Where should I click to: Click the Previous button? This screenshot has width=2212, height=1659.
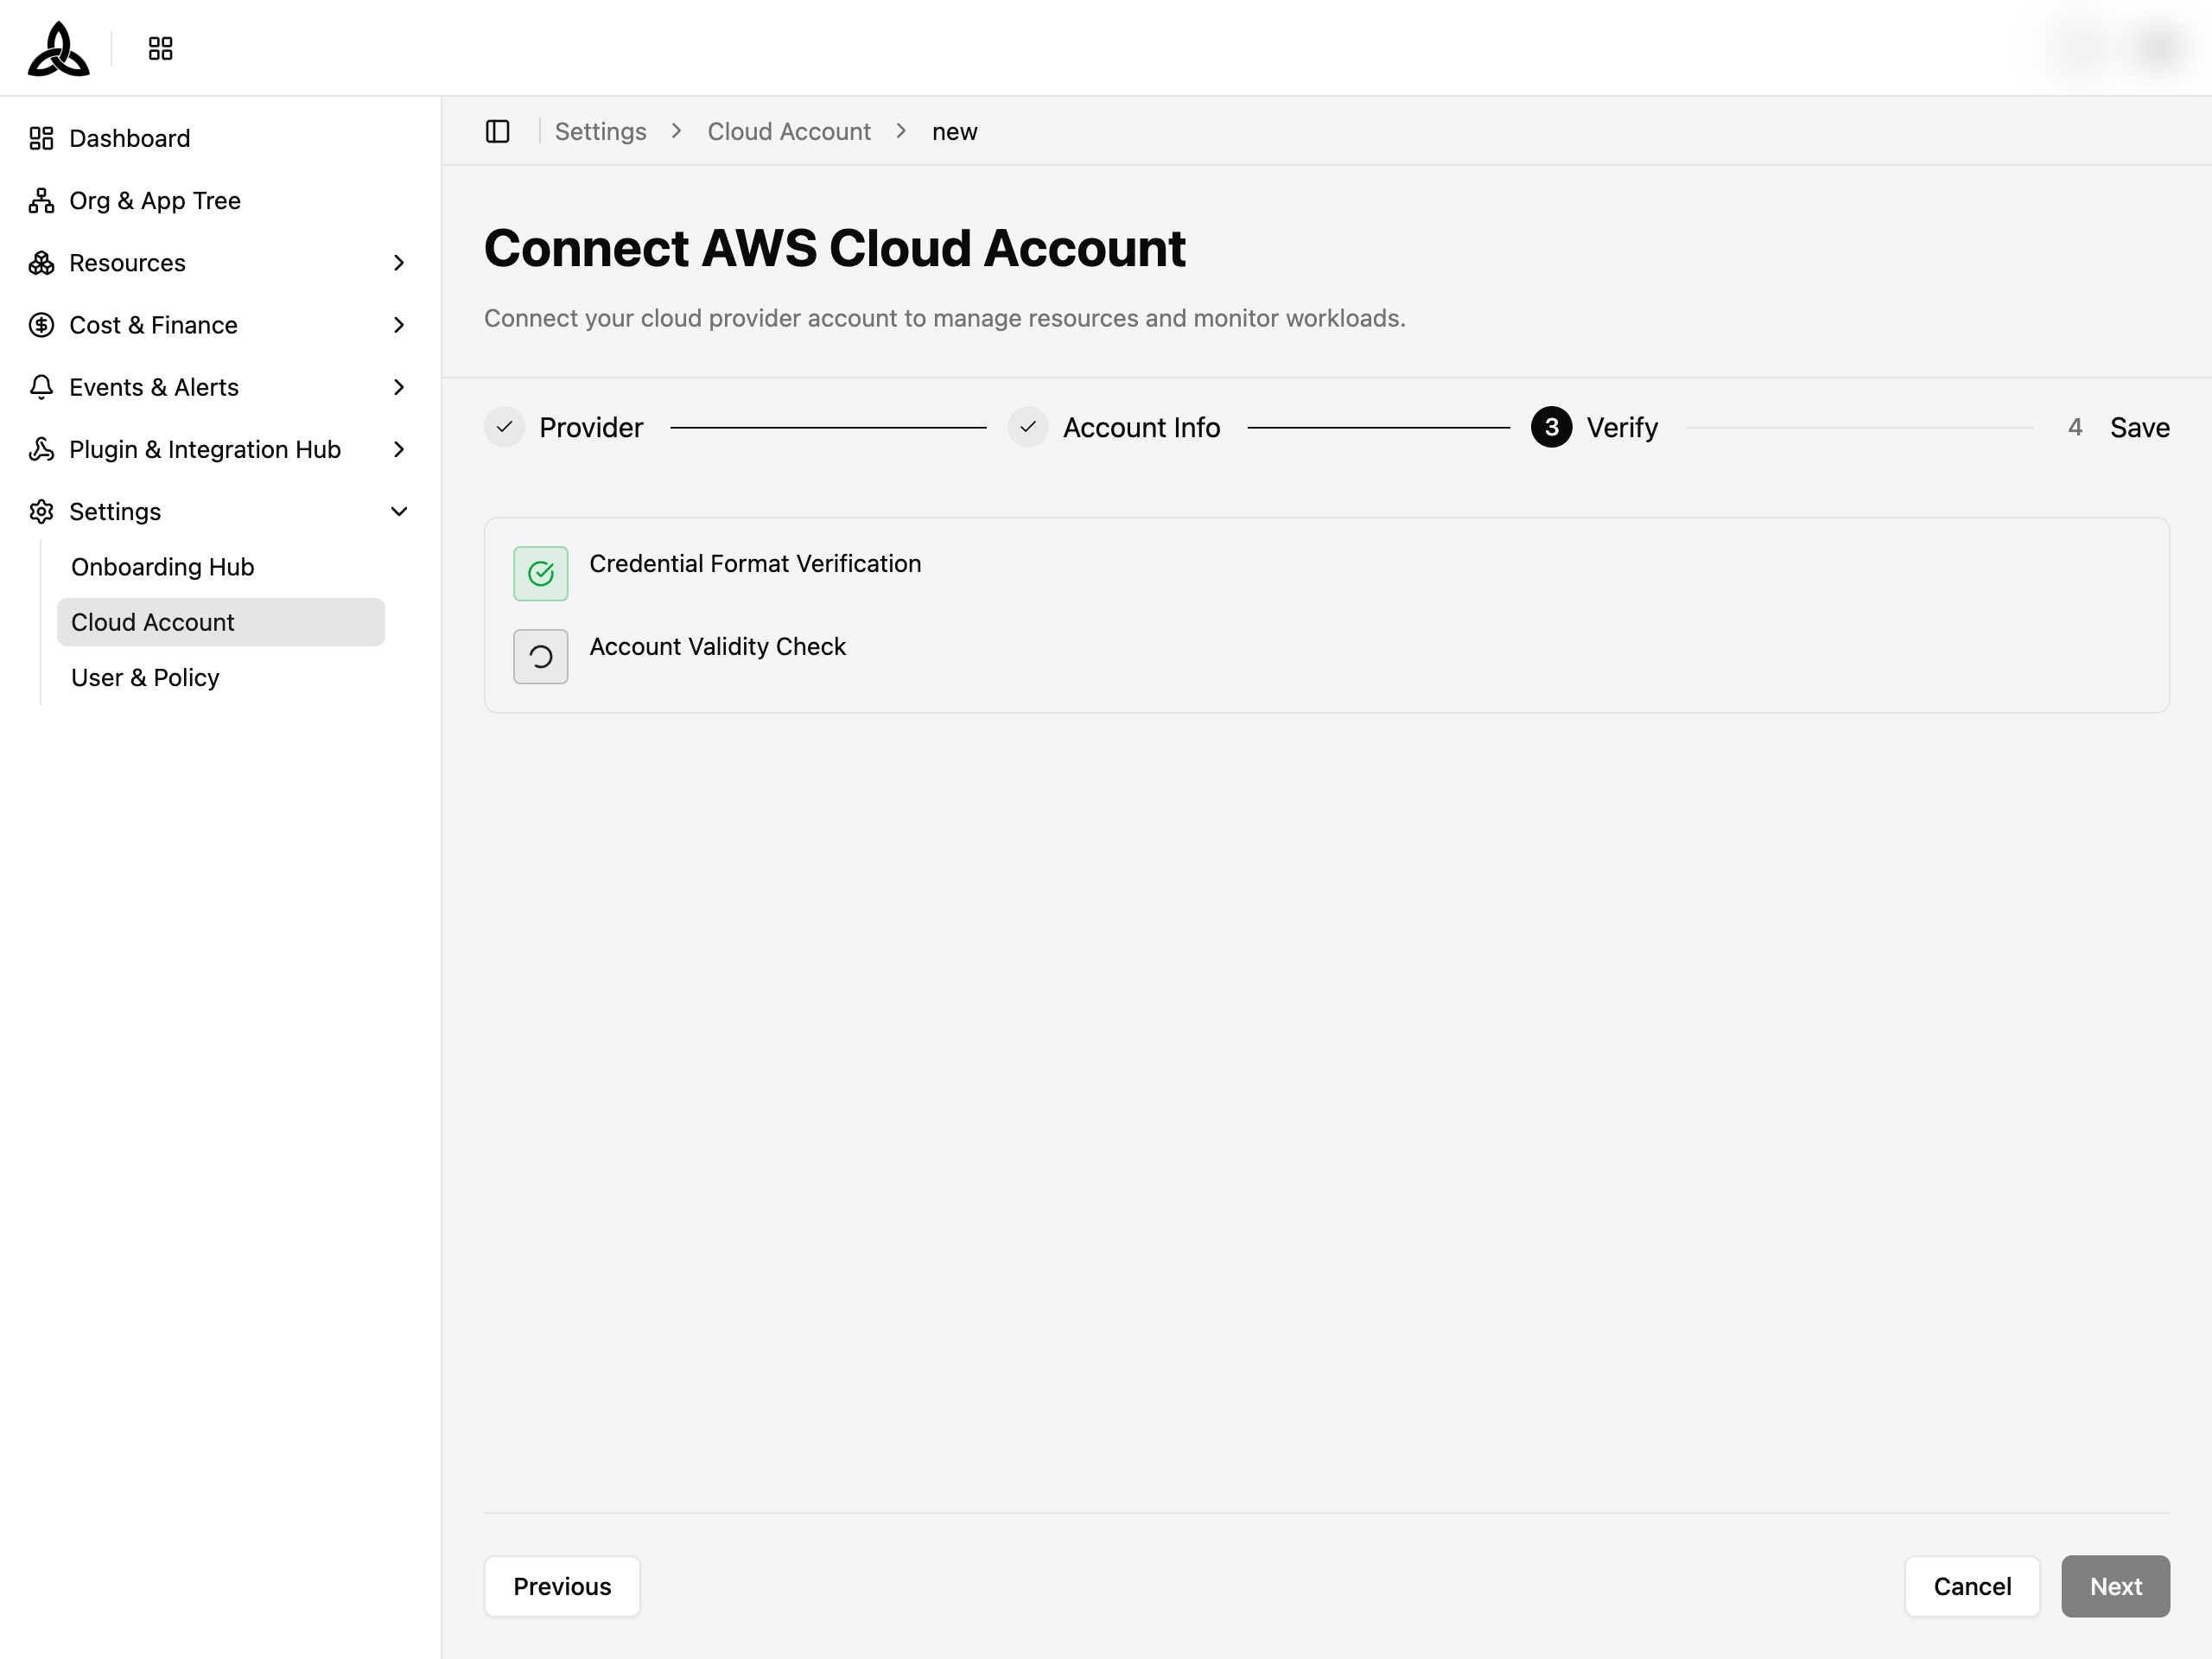[562, 1586]
